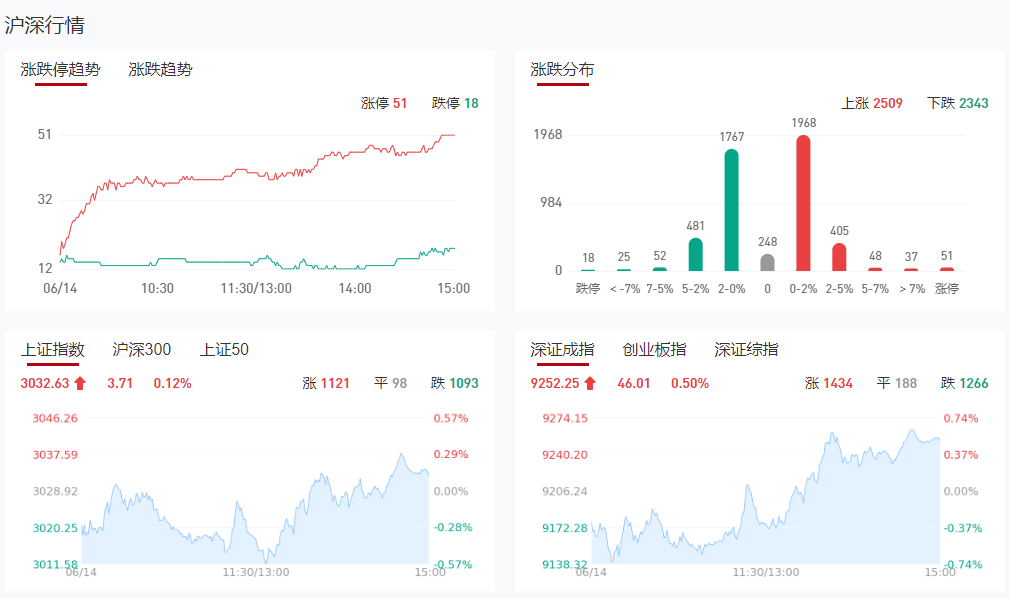Select the 涨跌停趋势 tab
Viewport: 1009px width, 598px height.
pyautogui.click(x=60, y=70)
